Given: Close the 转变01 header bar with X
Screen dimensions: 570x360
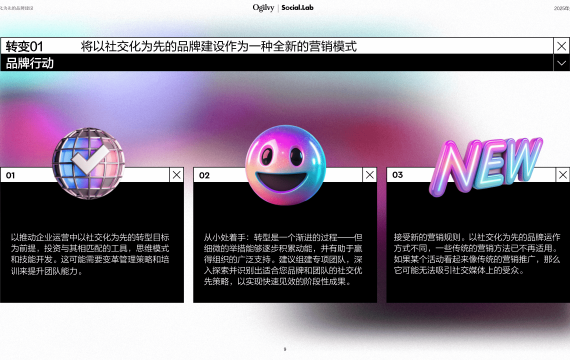Looking at the screenshot, I should pyautogui.click(x=561, y=46).
